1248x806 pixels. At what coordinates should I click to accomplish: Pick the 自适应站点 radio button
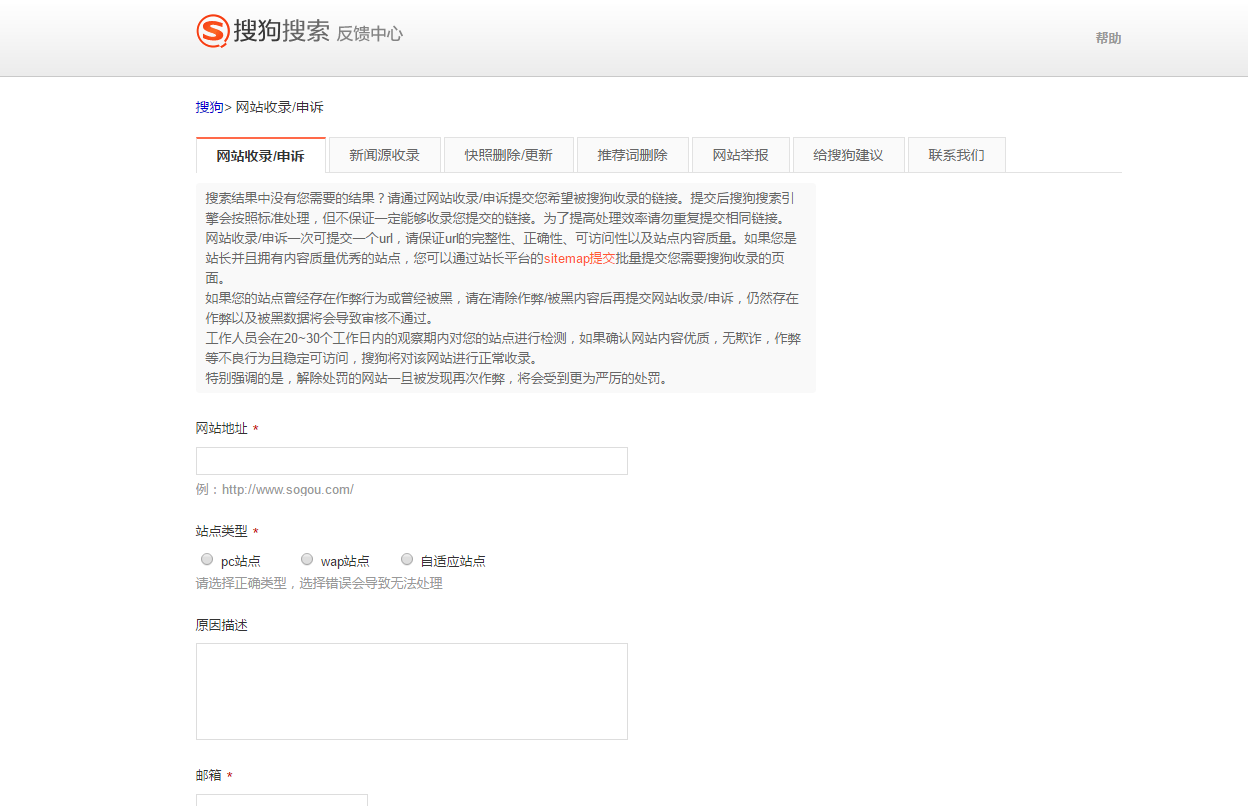(407, 559)
